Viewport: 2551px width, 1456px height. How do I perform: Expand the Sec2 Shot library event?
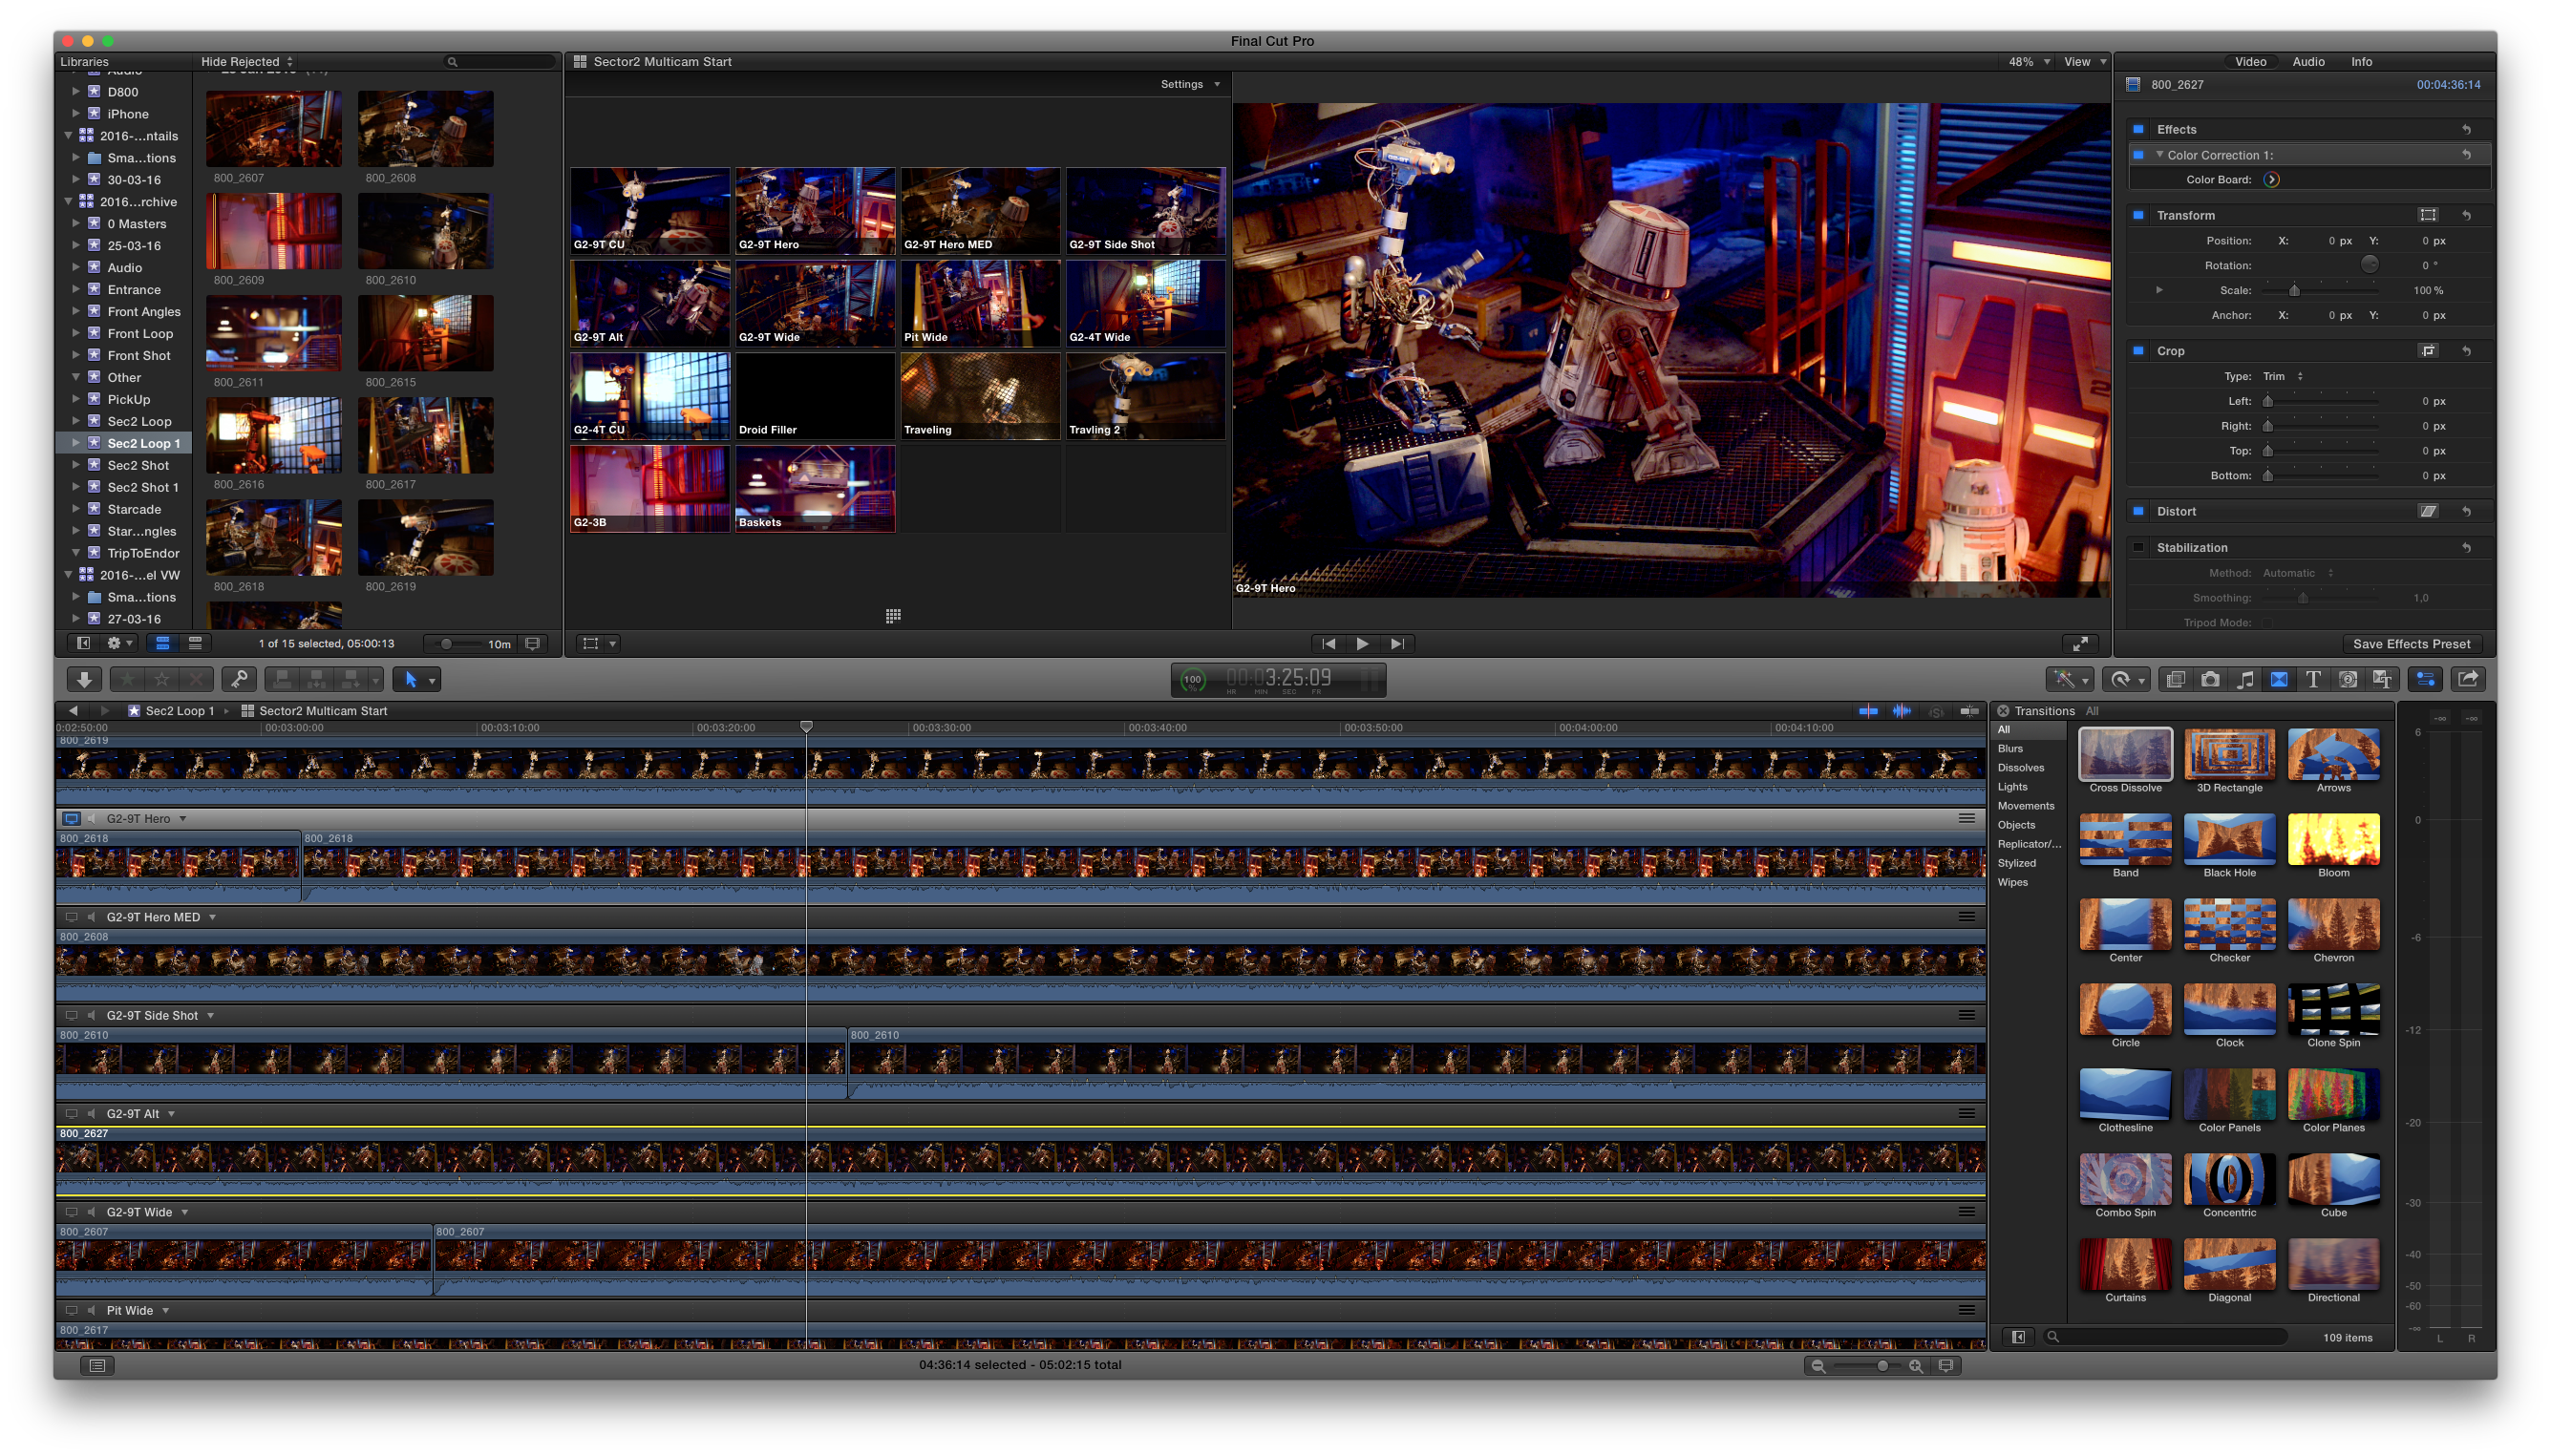pos(75,465)
